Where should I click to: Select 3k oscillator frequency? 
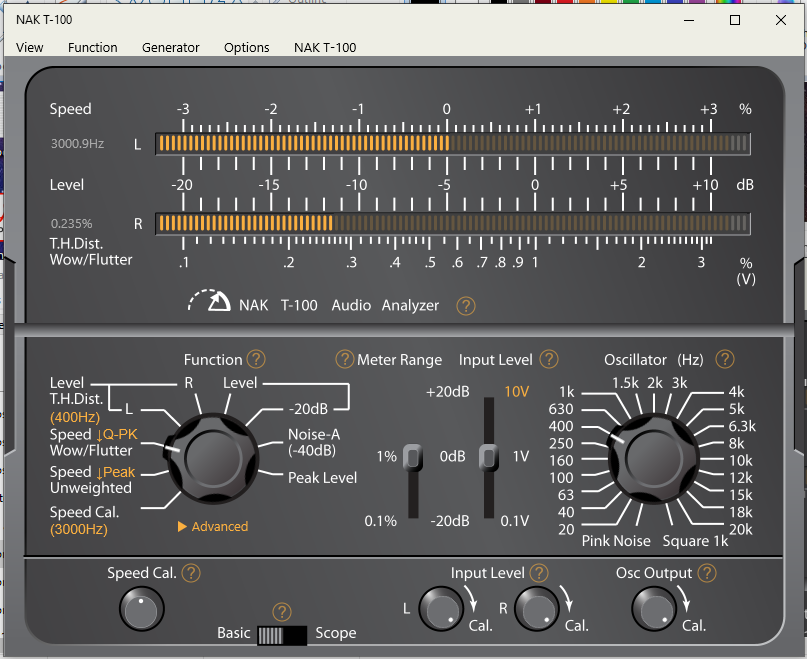click(x=679, y=383)
